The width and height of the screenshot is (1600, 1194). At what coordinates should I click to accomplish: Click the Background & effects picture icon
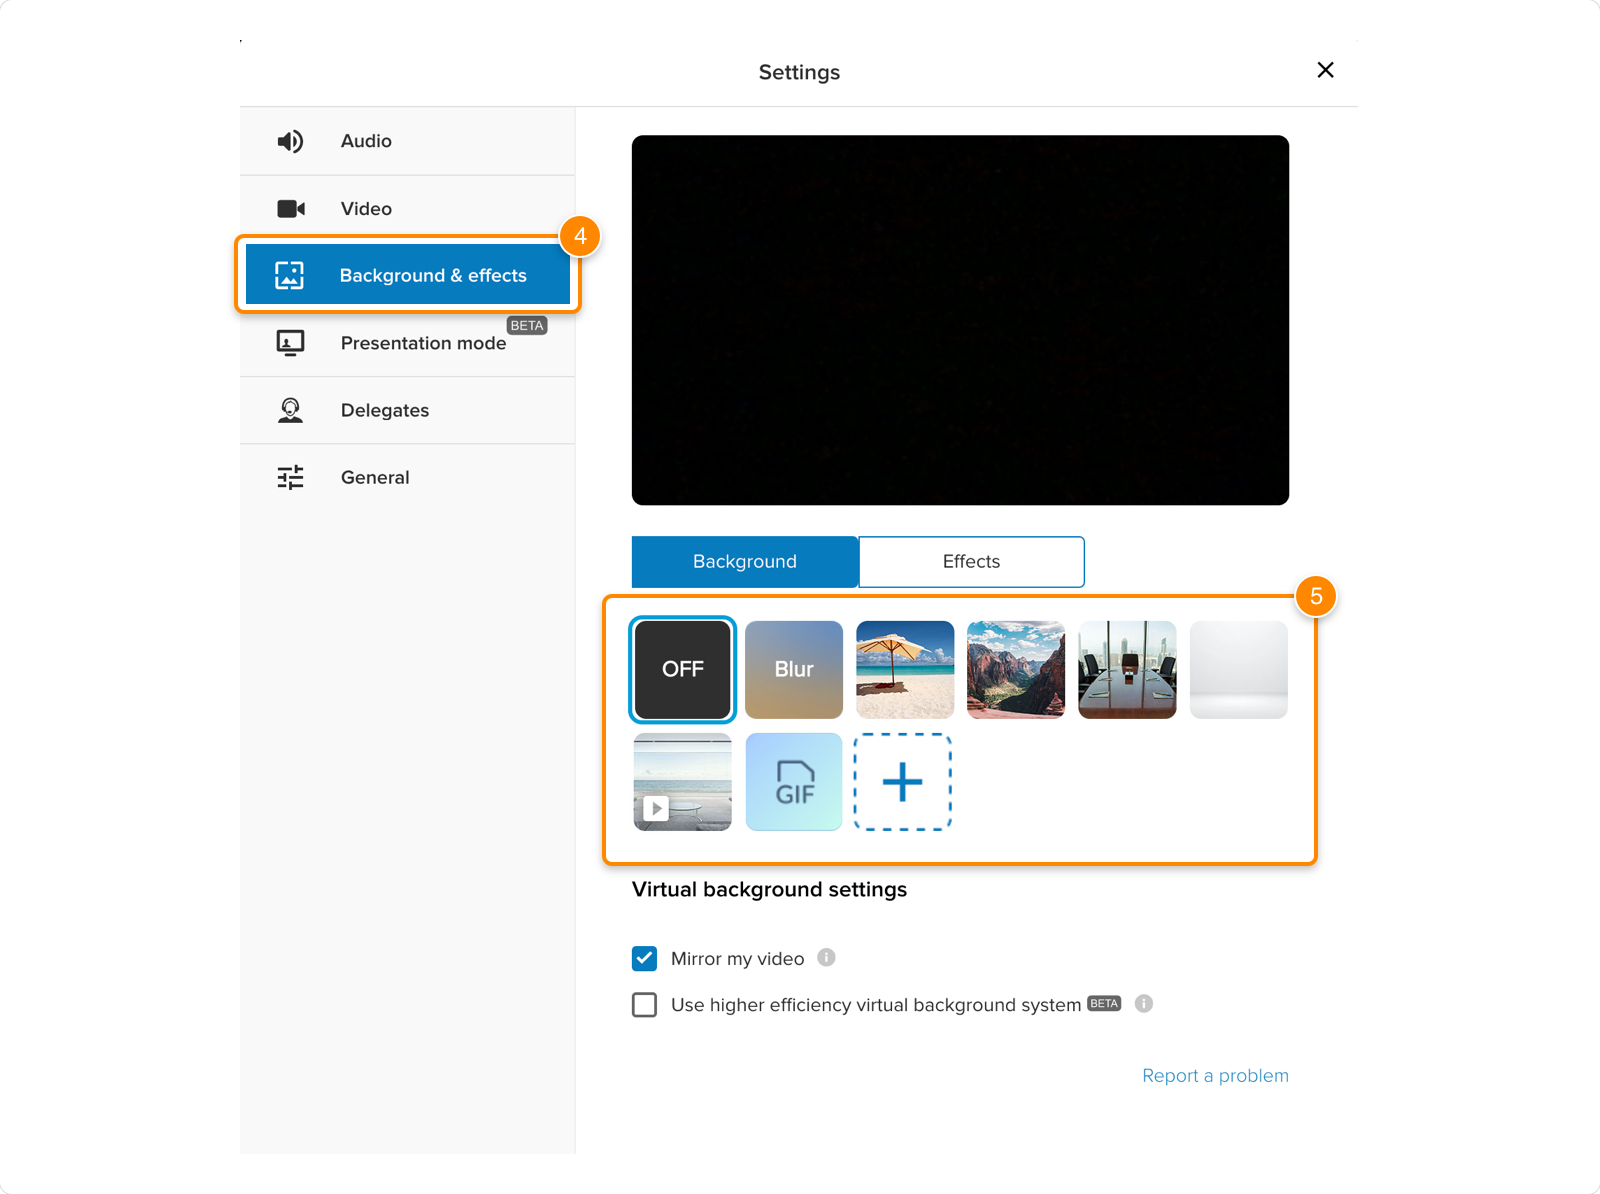[289, 275]
